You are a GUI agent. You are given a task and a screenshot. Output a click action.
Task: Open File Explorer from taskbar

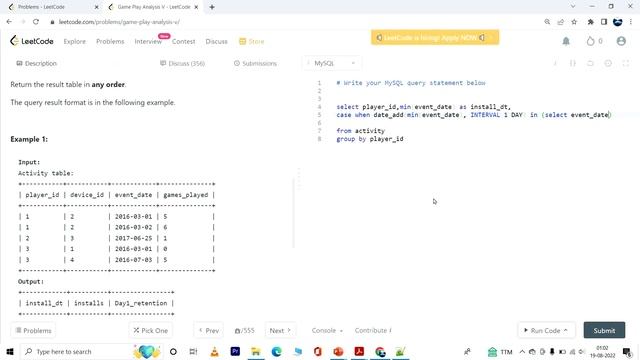point(256,351)
